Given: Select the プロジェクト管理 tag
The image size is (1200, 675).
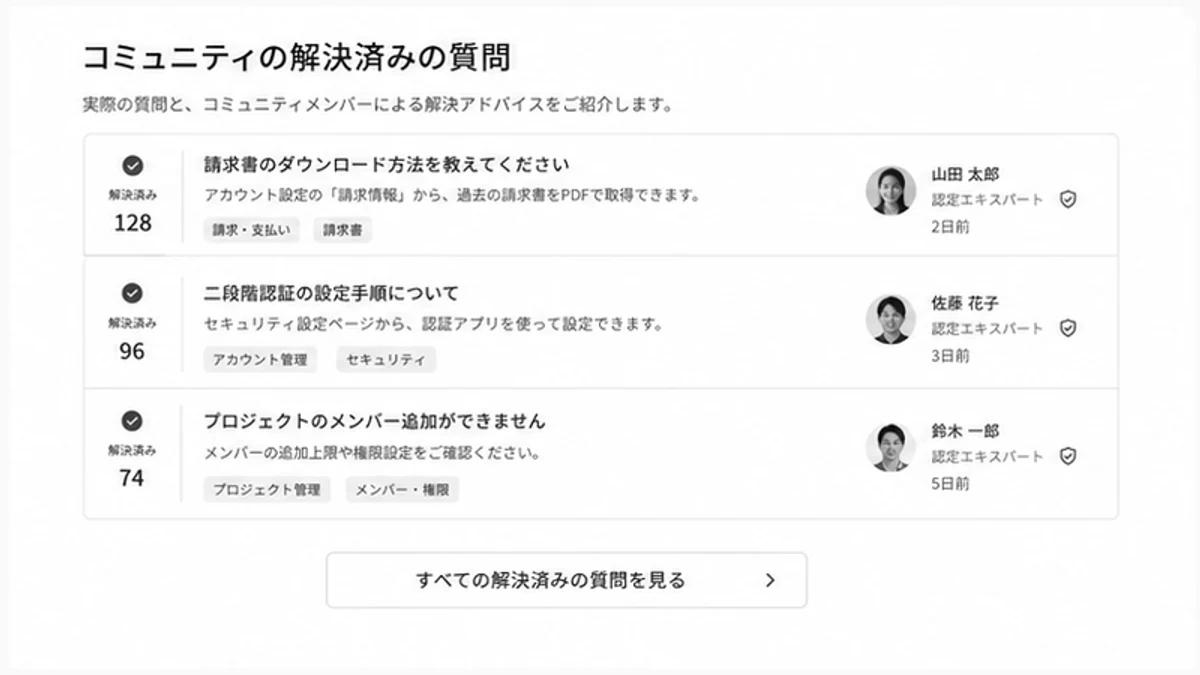Looking at the screenshot, I should pos(266,489).
